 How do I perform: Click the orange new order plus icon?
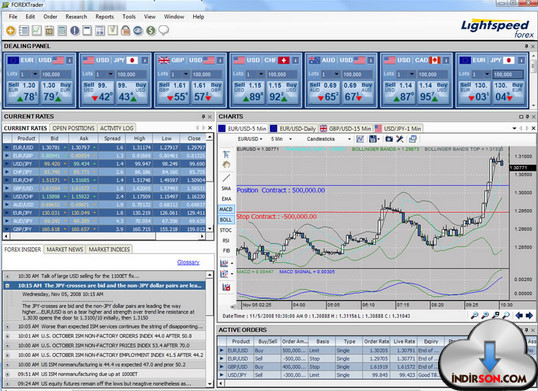pos(11,31)
